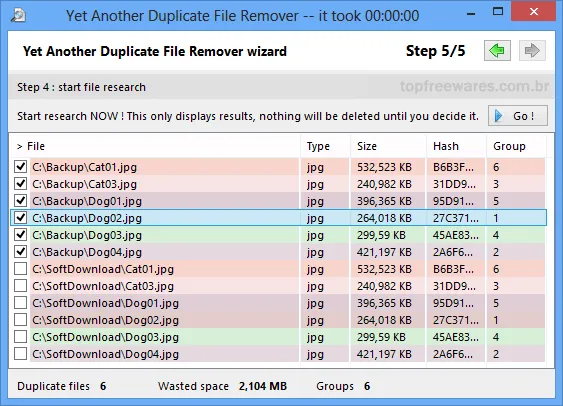Viewport: 563px width, 406px height.
Task: Select the C:\Backup\Dog02.jpg file name
Action: pyautogui.click(x=87, y=218)
